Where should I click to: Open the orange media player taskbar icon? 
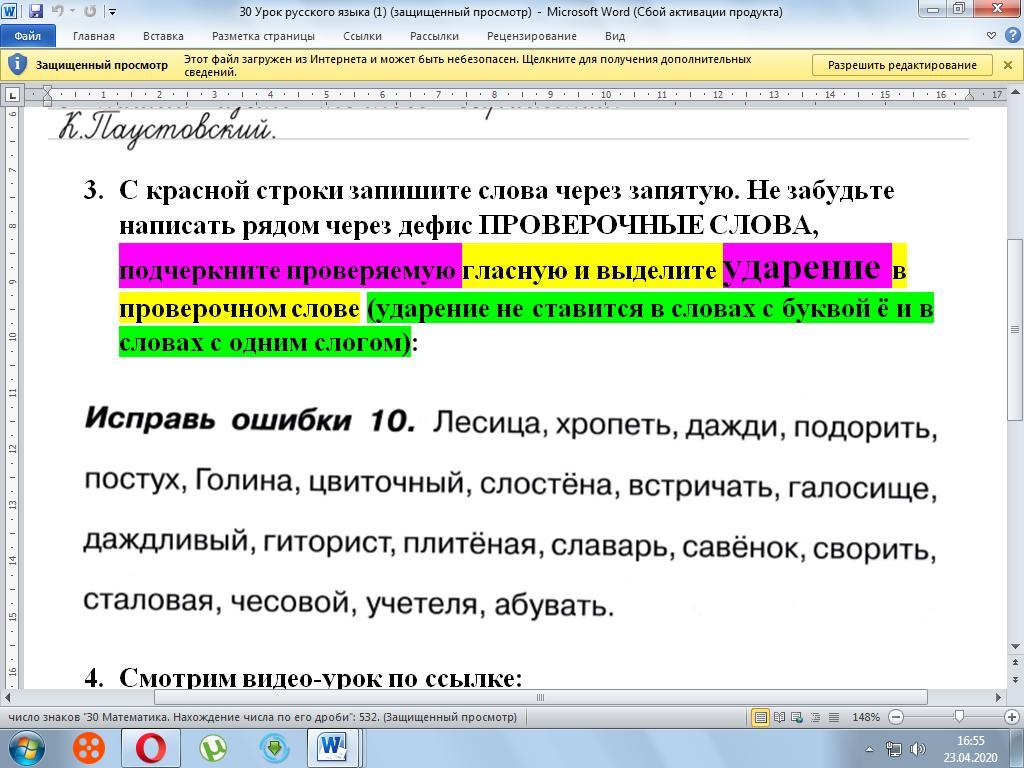pos(89,748)
